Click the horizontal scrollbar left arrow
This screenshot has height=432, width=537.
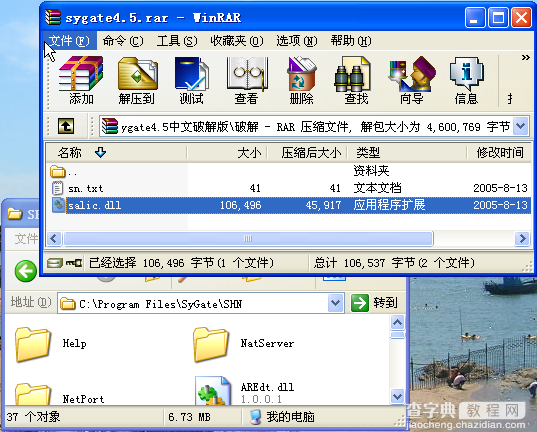coord(54,238)
